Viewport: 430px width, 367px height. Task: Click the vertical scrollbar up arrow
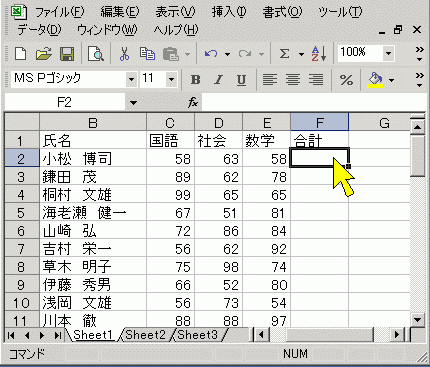[x=417, y=127]
